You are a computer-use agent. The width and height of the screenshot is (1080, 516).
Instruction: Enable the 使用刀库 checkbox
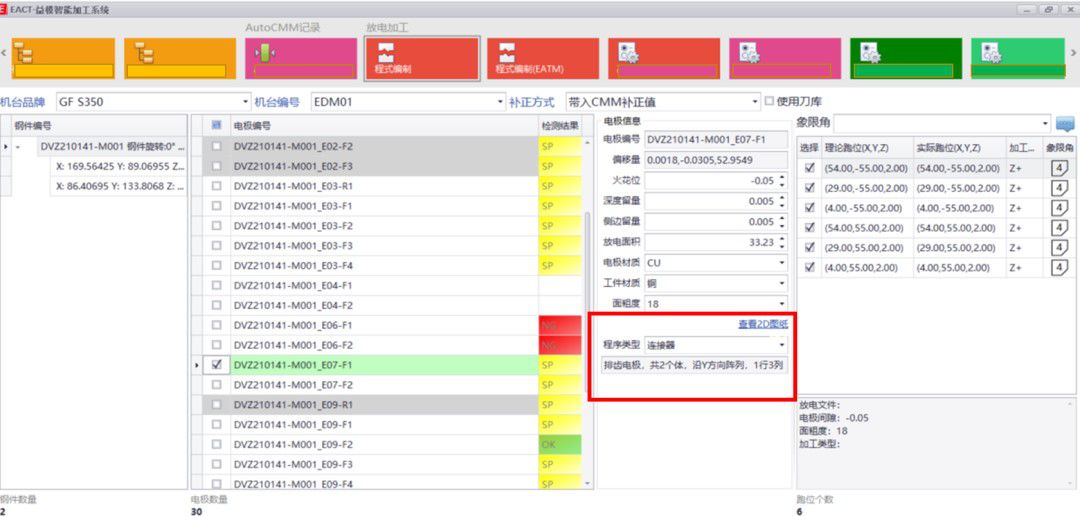770,101
